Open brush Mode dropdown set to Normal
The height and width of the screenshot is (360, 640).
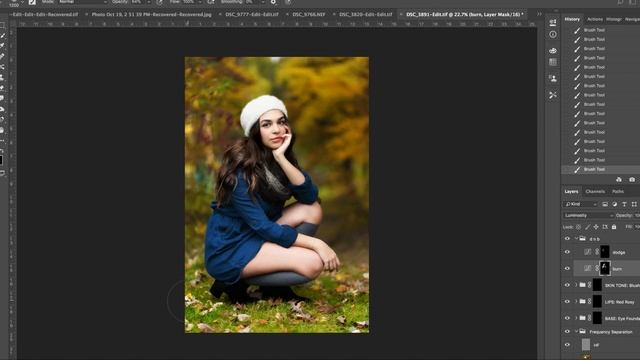[83, 2]
